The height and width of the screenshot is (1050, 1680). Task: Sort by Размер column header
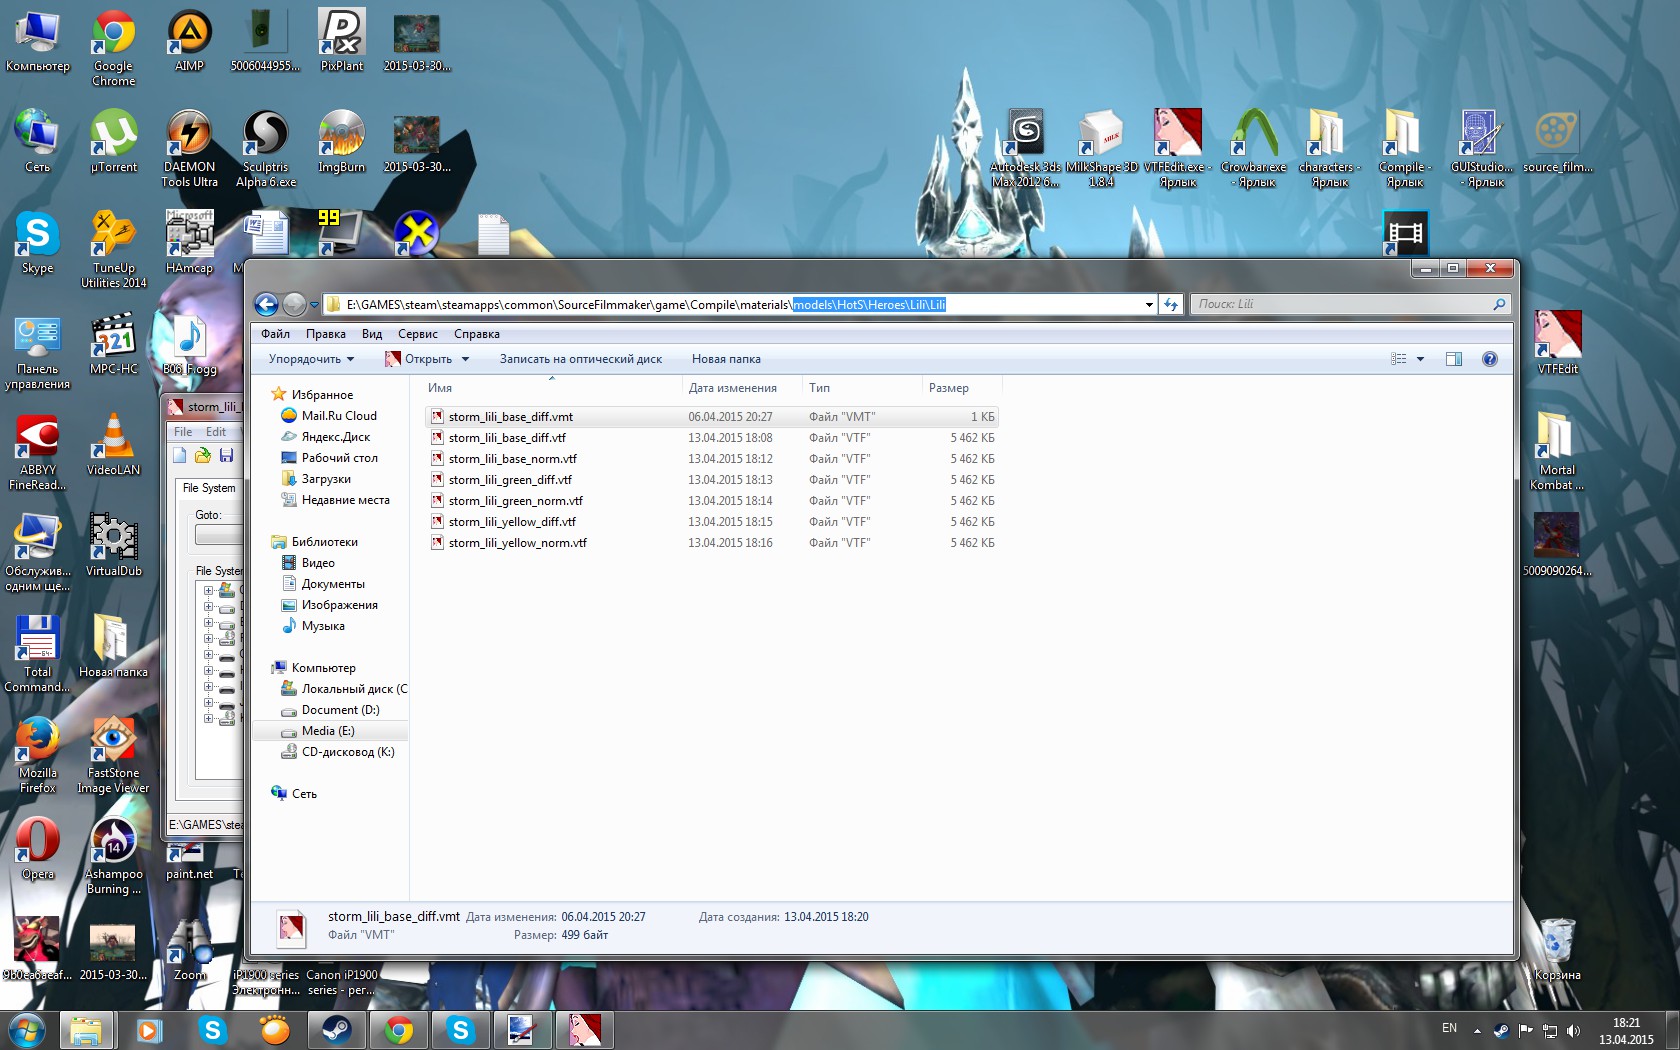tap(961, 388)
